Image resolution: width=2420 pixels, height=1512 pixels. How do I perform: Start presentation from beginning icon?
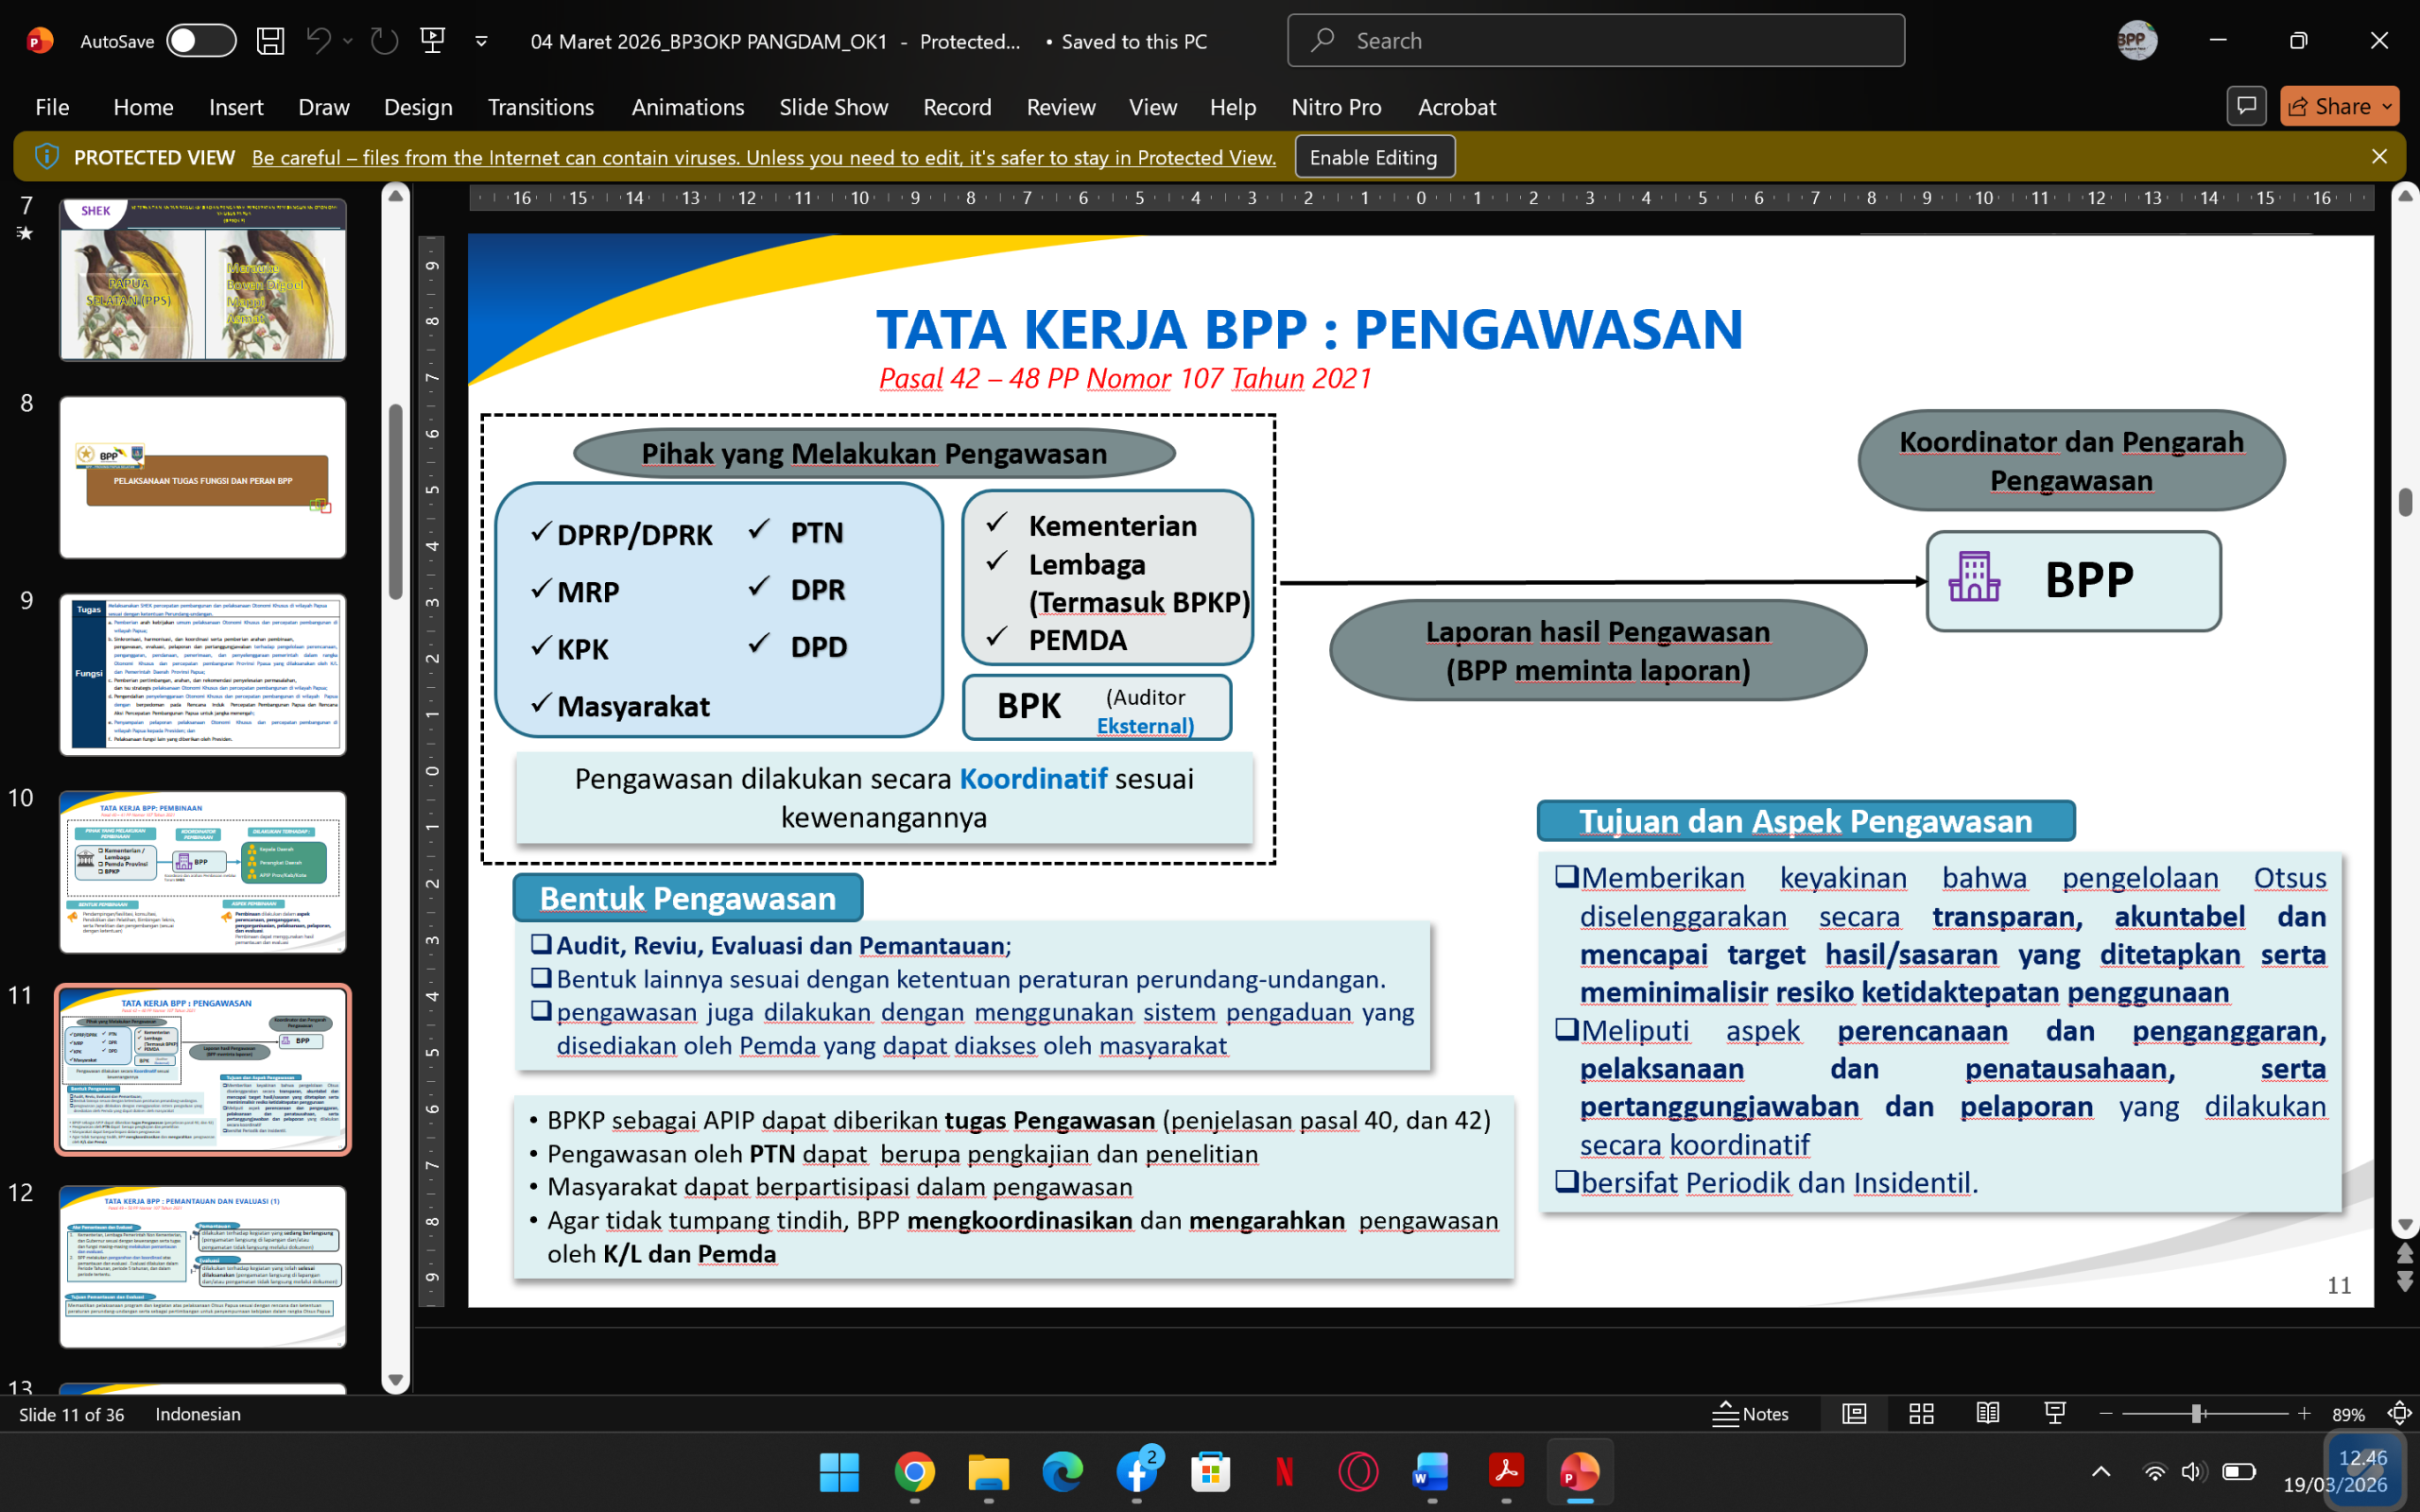tap(433, 41)
